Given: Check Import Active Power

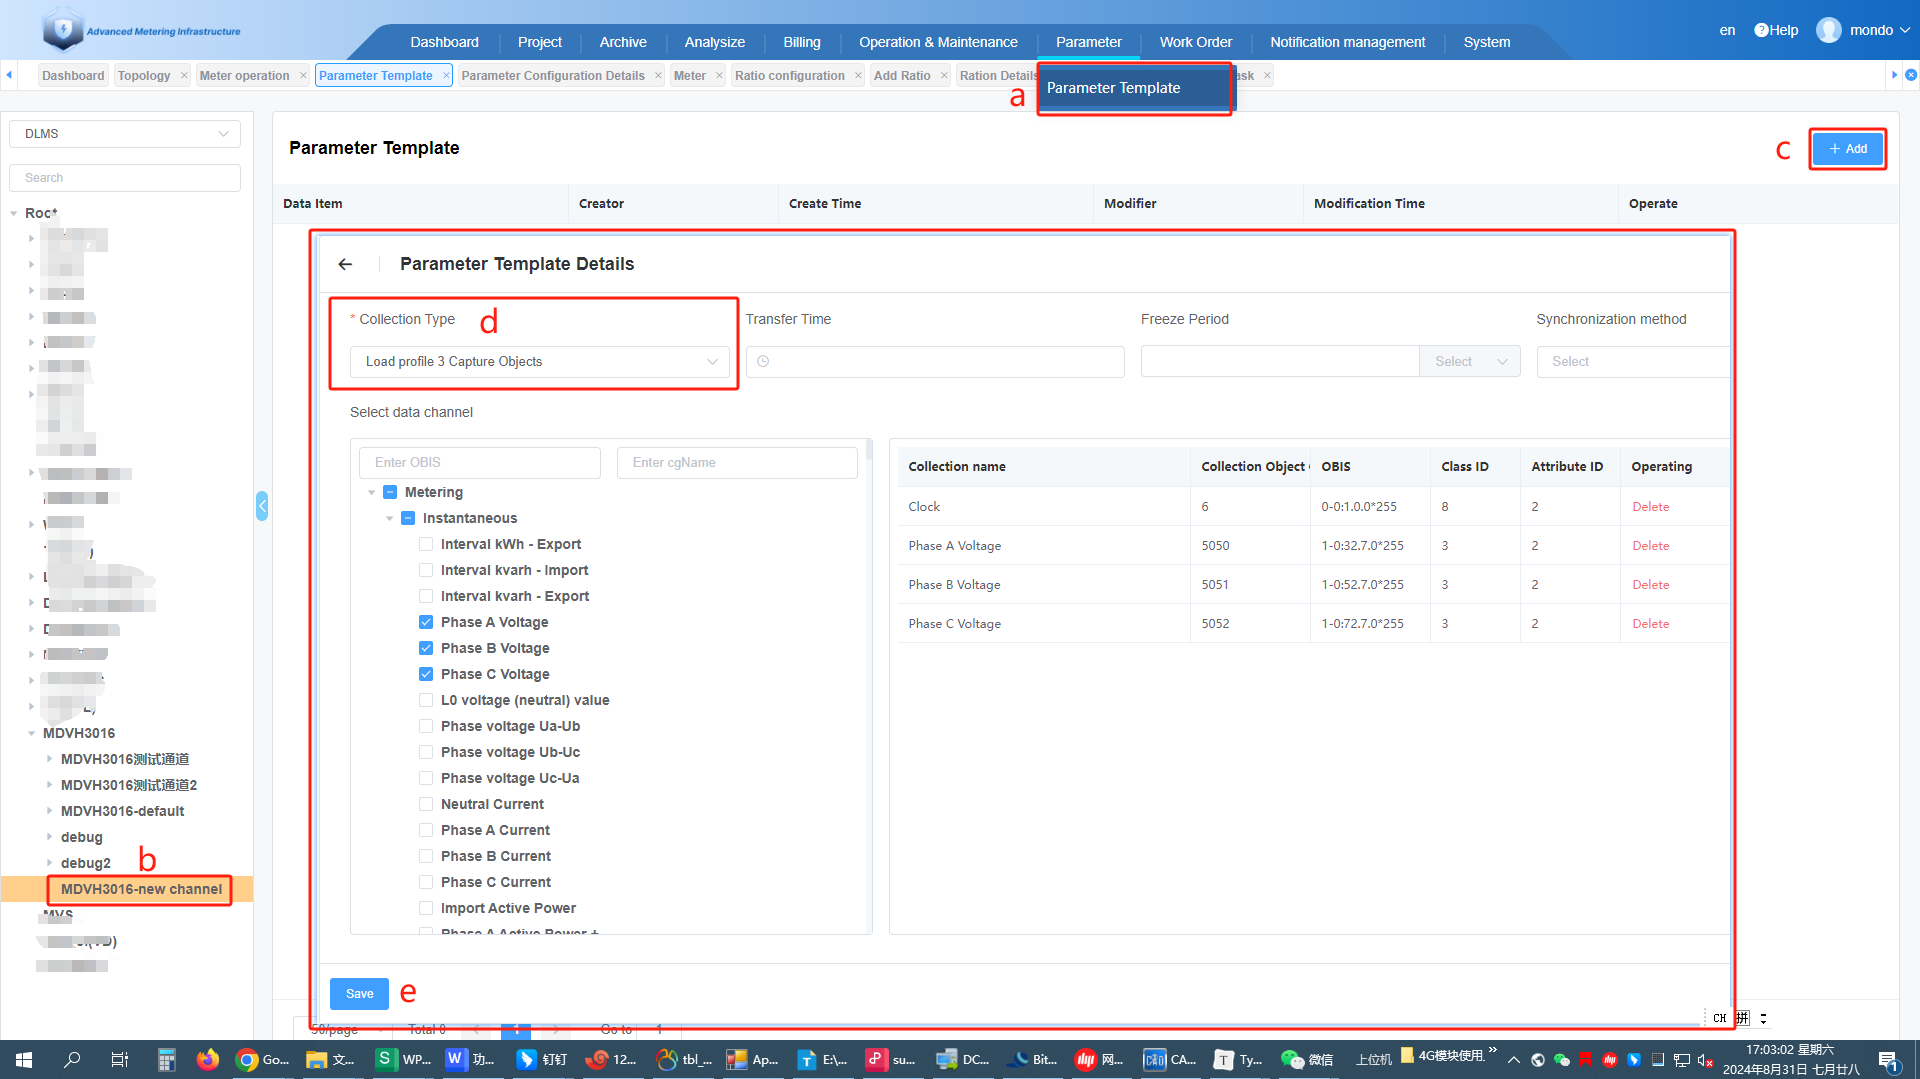Looking at the screenshot, I should tap(426, 908).
